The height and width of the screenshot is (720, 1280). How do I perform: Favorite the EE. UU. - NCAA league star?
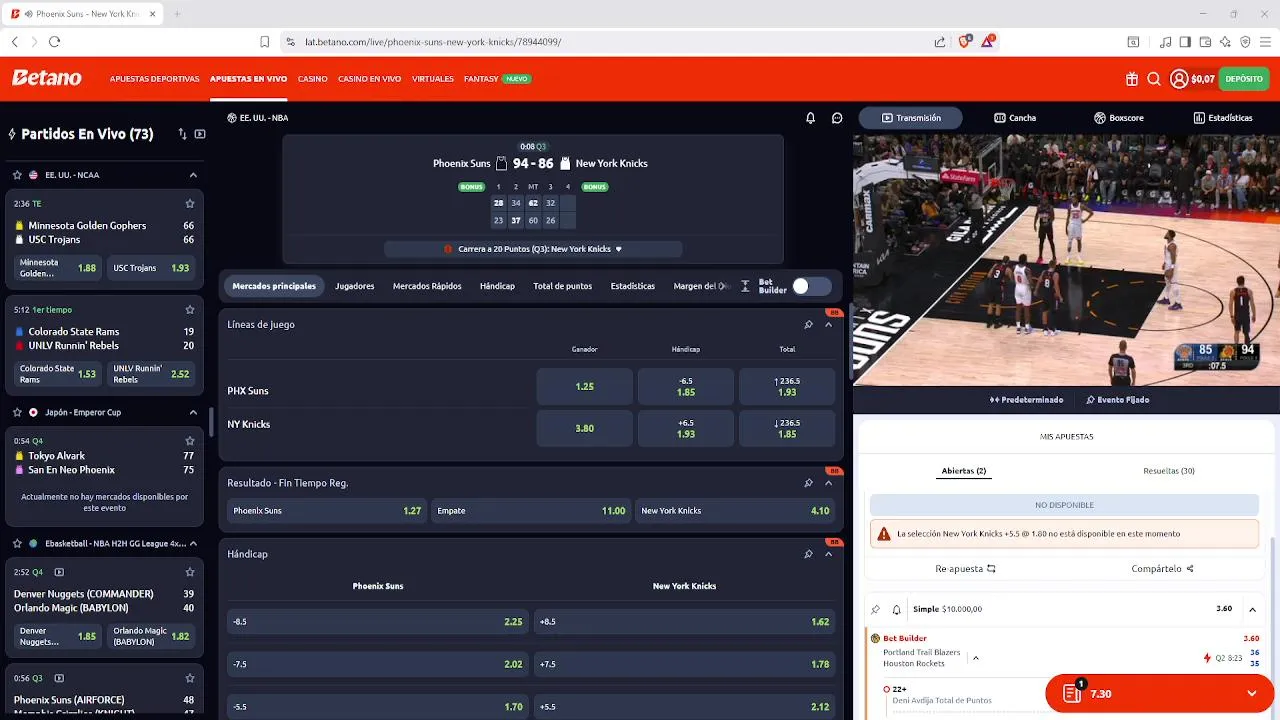click(x=17, y=175)
